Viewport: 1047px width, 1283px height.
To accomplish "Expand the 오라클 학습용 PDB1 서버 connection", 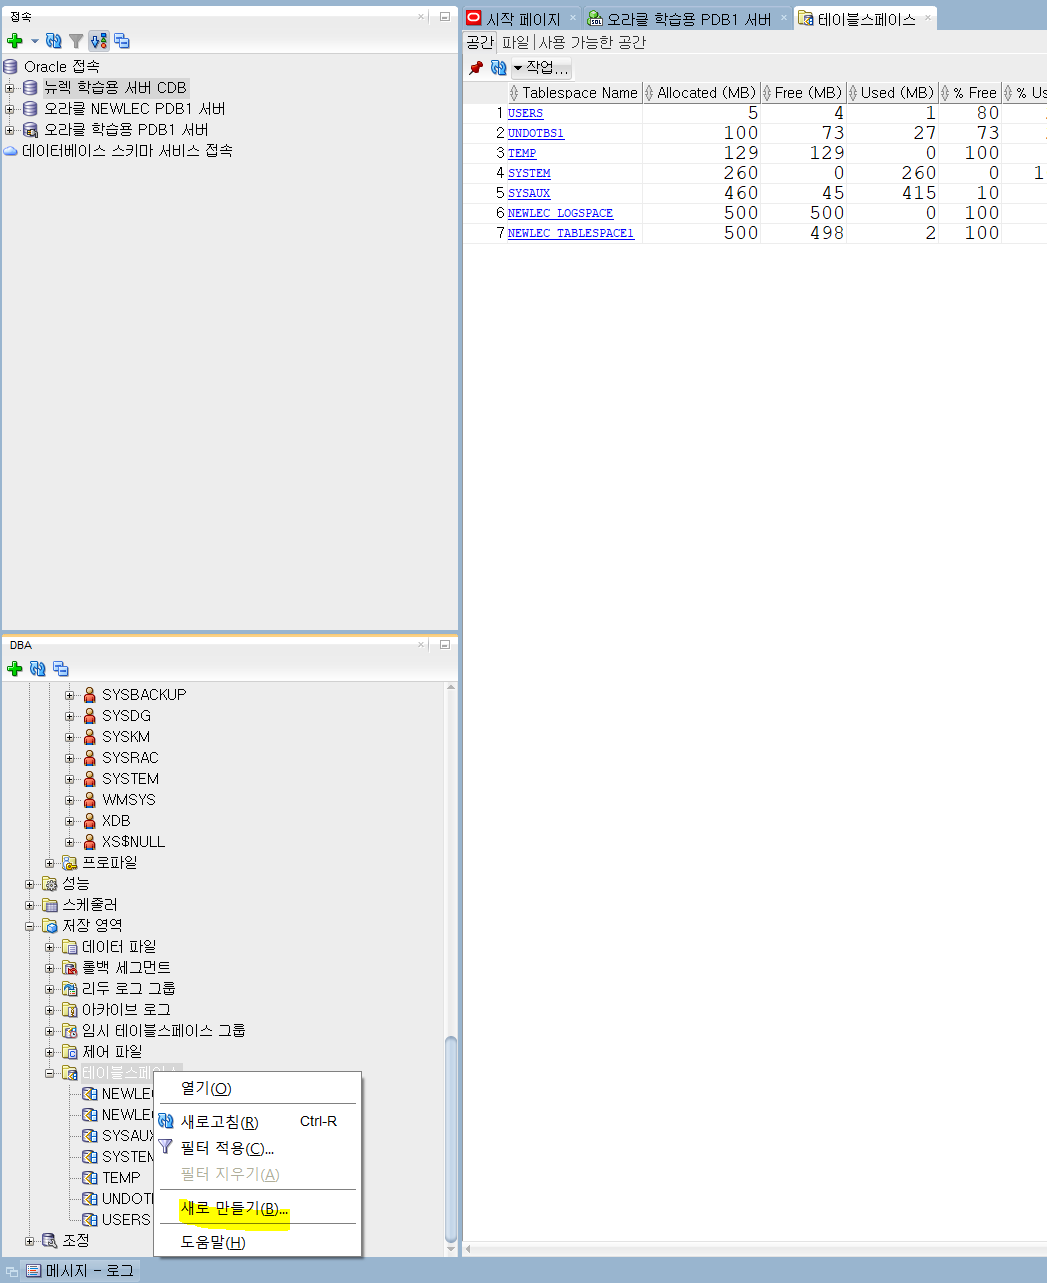I will click(x=10, y=130).
